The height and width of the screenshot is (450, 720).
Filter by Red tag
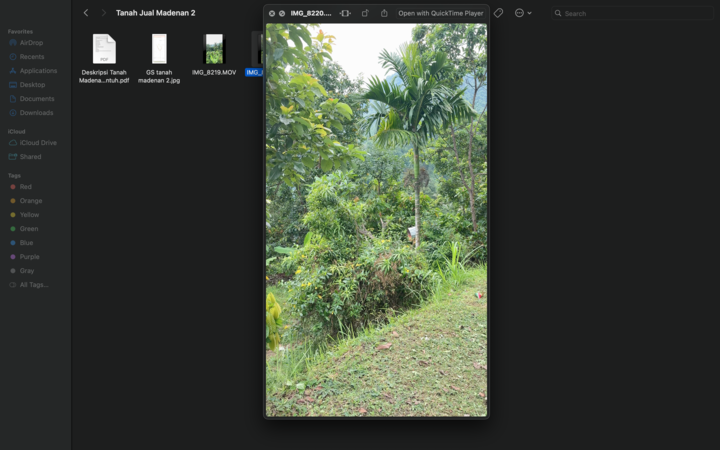(25, 187)
